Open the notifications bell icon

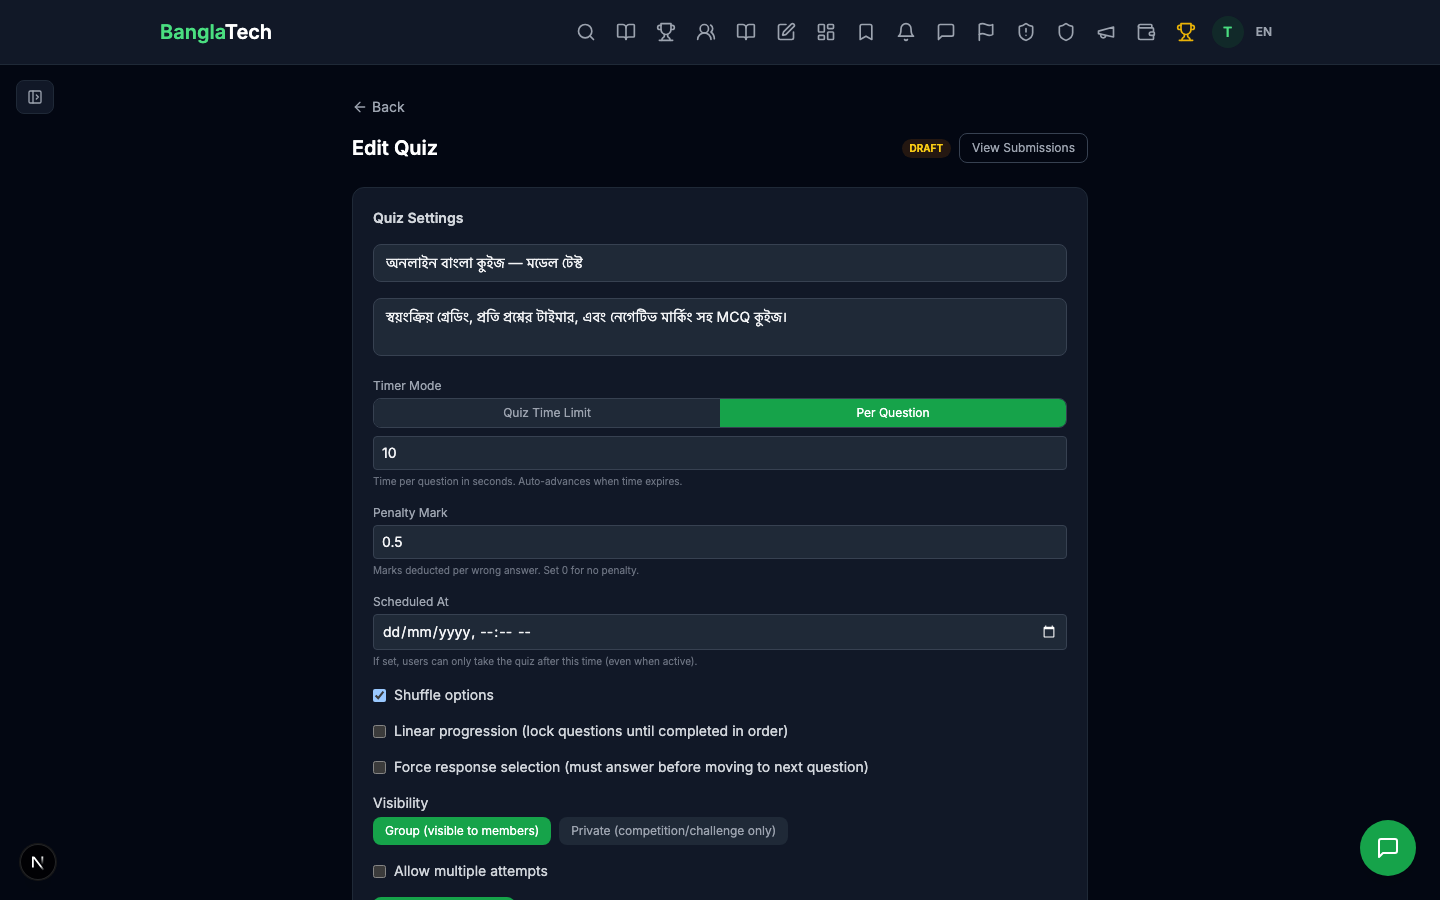906,32
